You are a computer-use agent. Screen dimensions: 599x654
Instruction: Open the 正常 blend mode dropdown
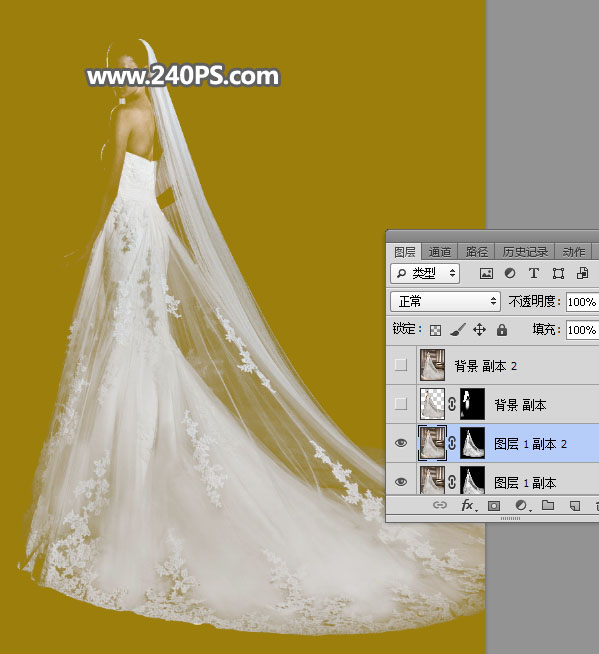445,302
